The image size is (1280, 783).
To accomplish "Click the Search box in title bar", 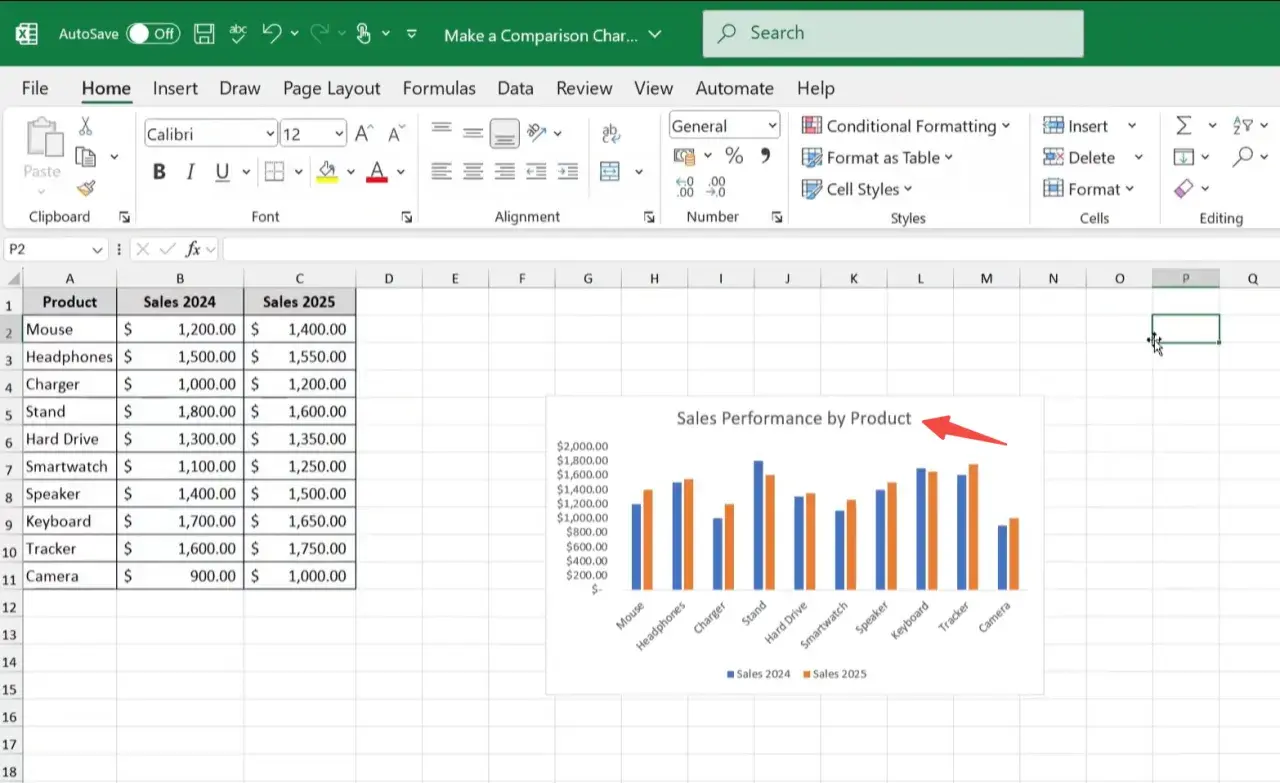I will 893,34.
